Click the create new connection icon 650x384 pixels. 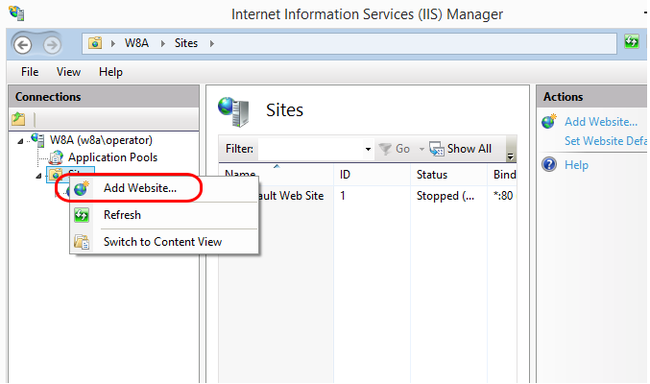18,119
